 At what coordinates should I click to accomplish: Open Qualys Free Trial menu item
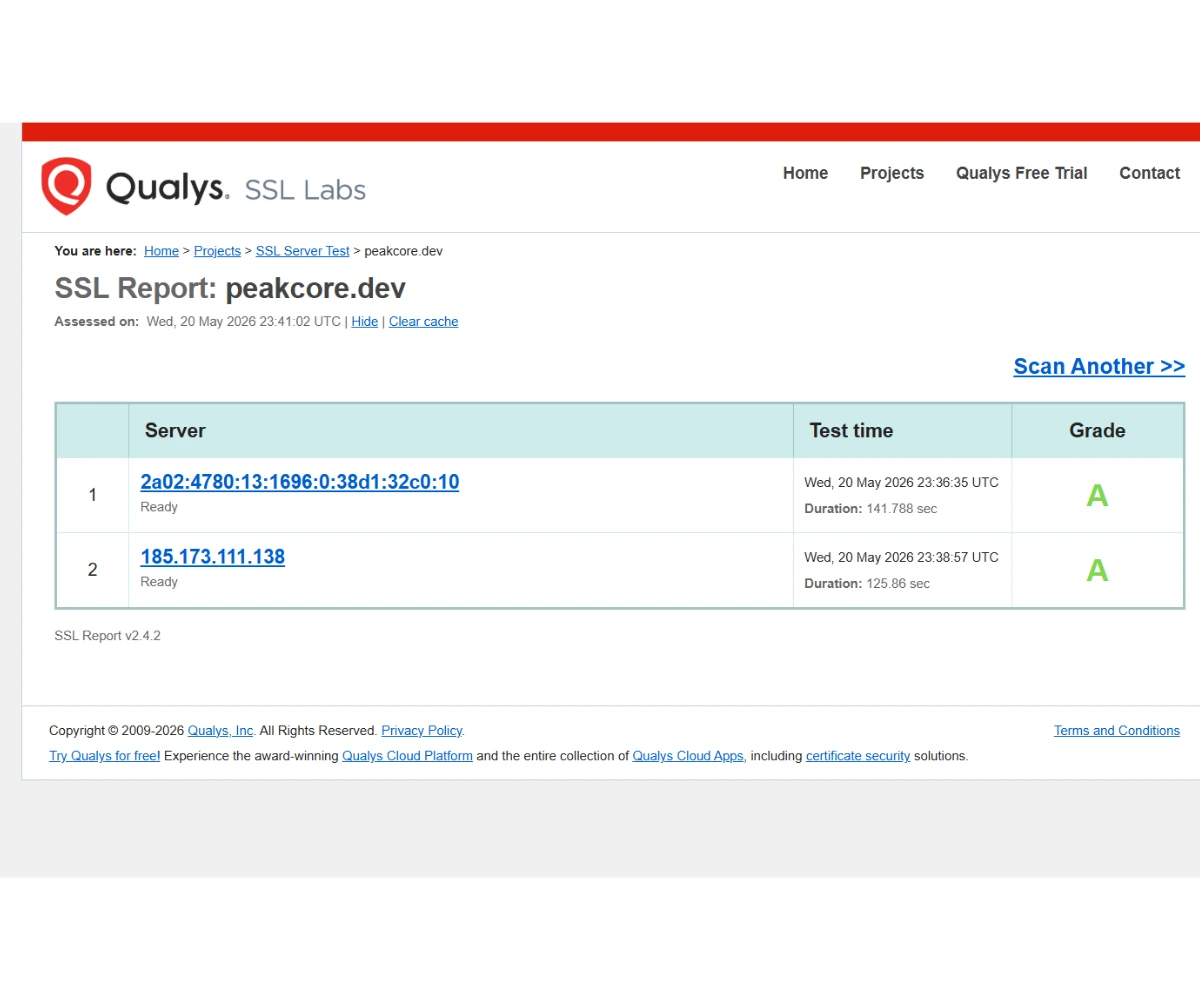(x=1021, y=173)
